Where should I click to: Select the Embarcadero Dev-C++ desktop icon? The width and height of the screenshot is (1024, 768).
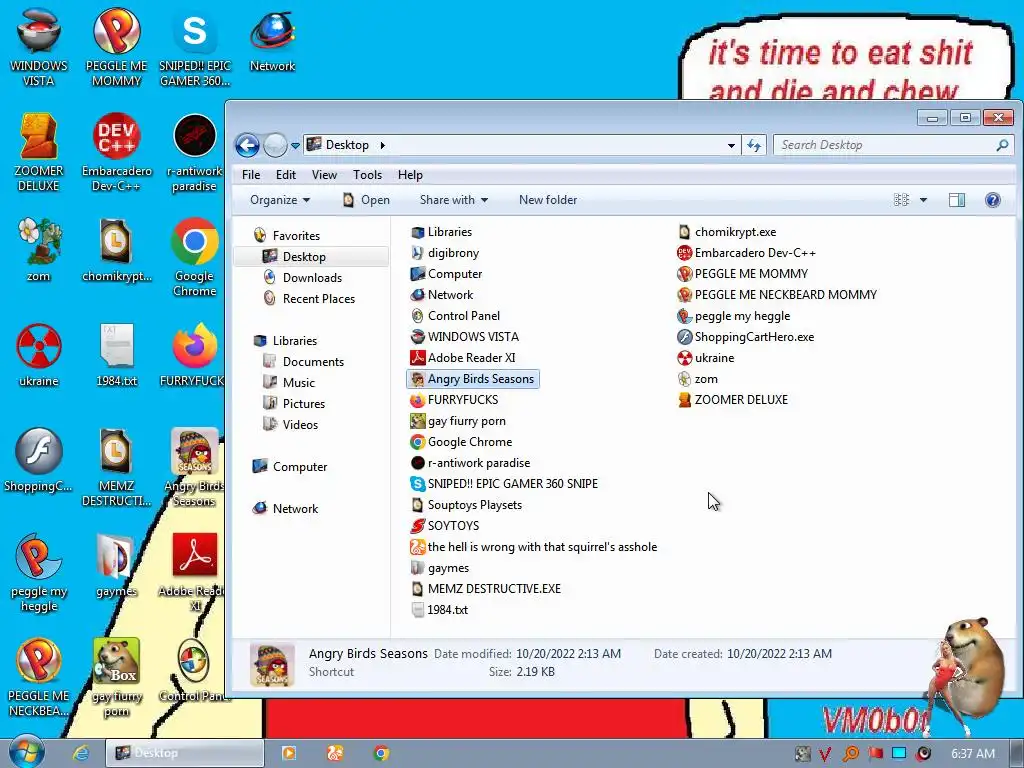click(x=116, y=152)
